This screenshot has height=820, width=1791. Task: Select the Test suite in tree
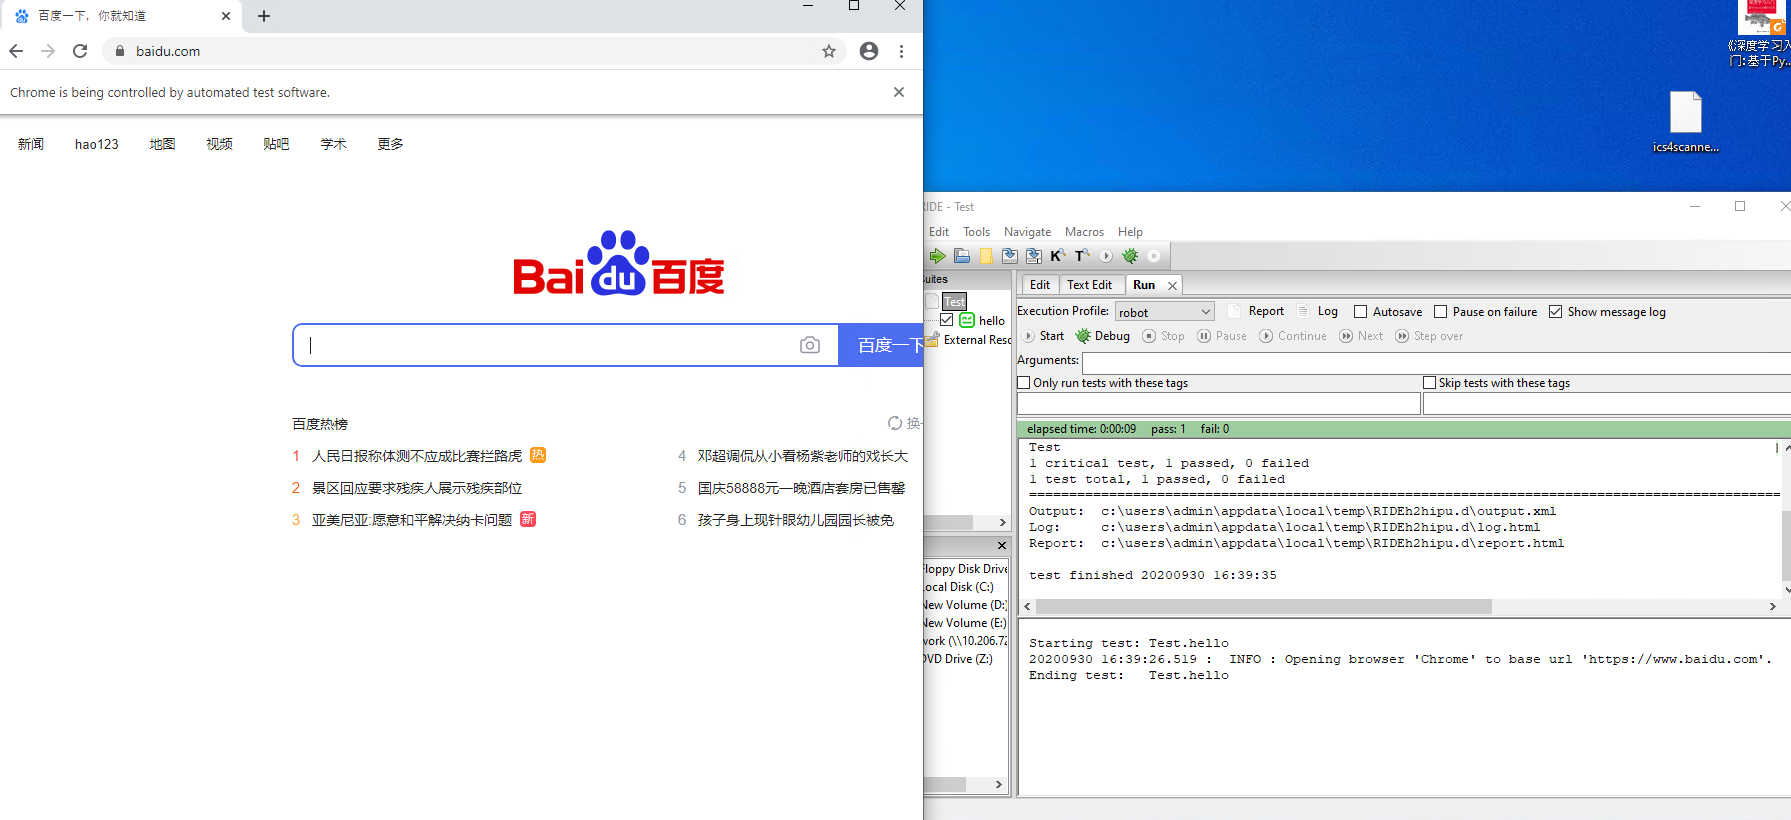pos(955,301)
